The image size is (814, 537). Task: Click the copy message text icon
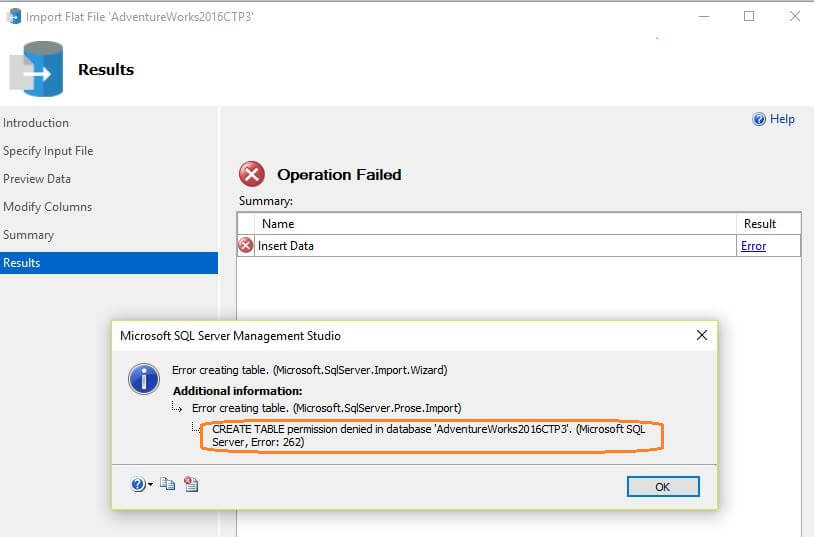click(x=168, y=485)
